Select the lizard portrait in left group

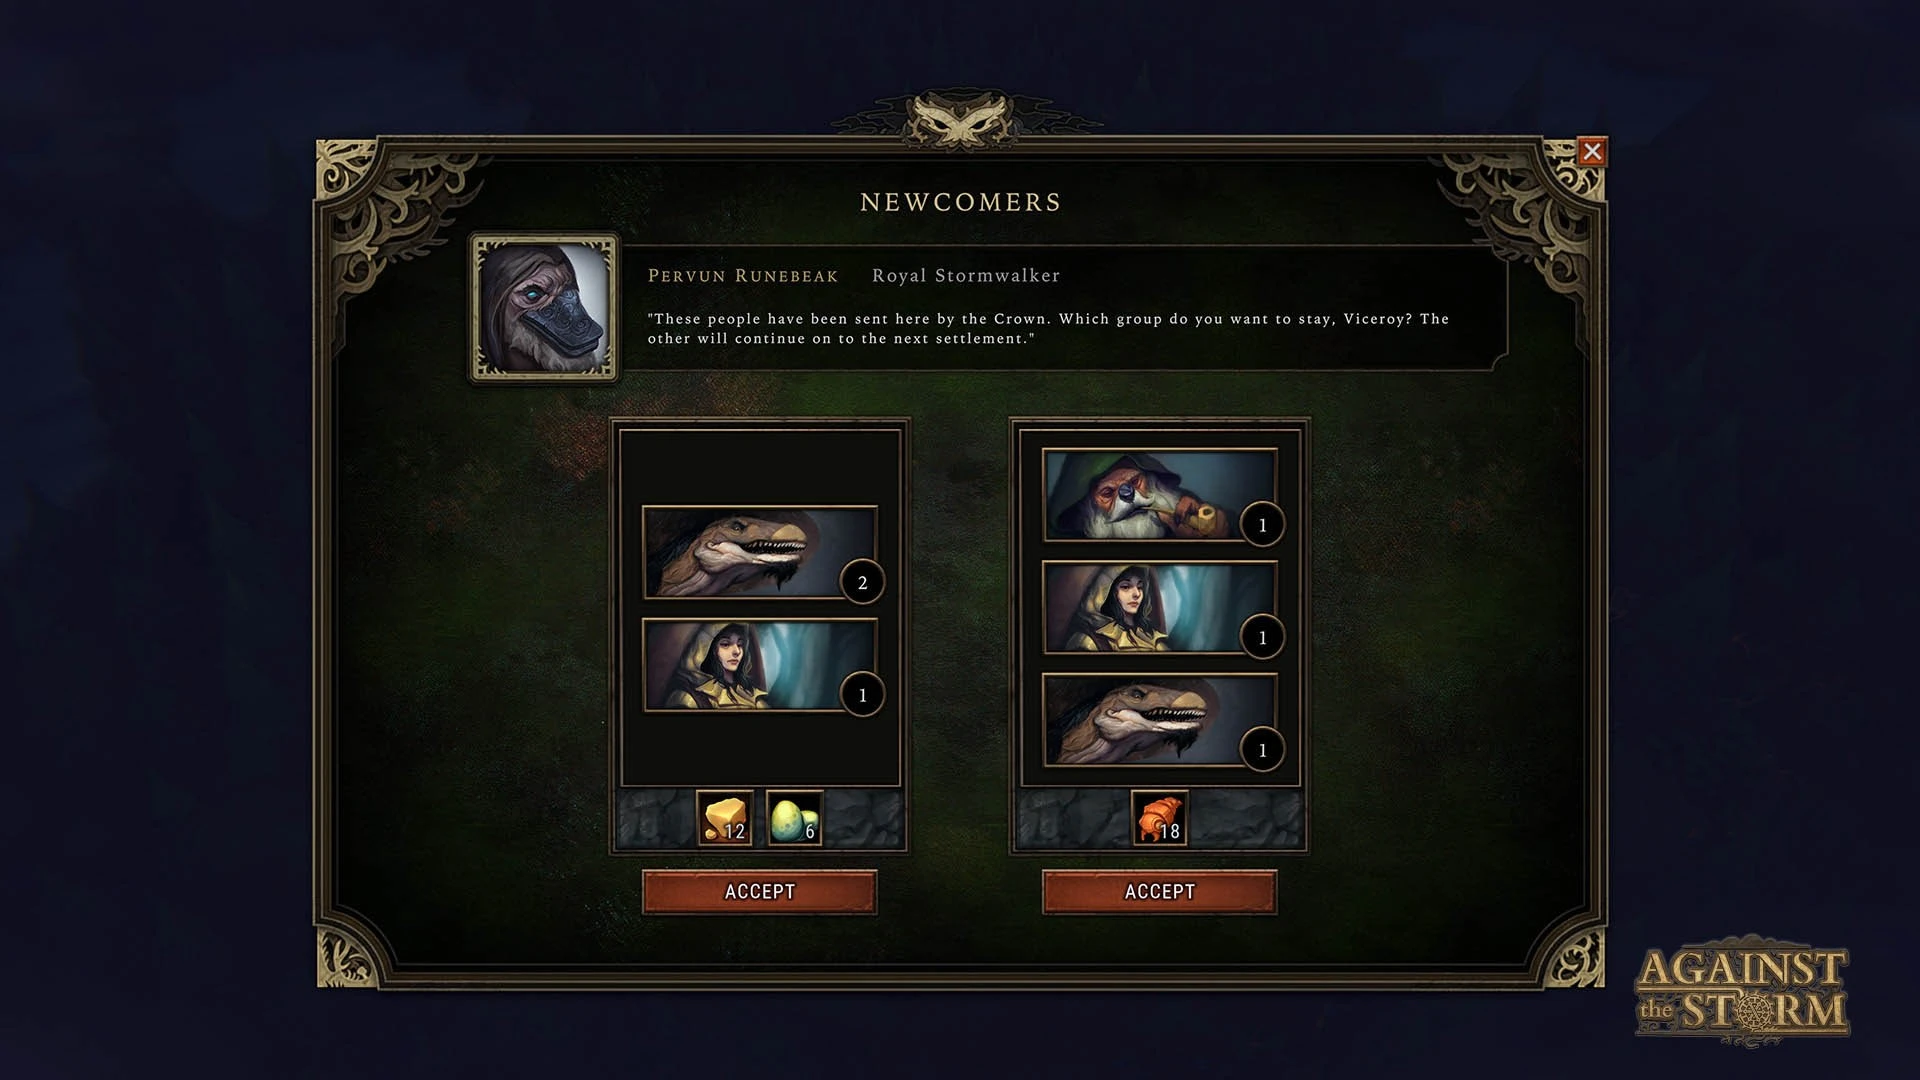759,552
